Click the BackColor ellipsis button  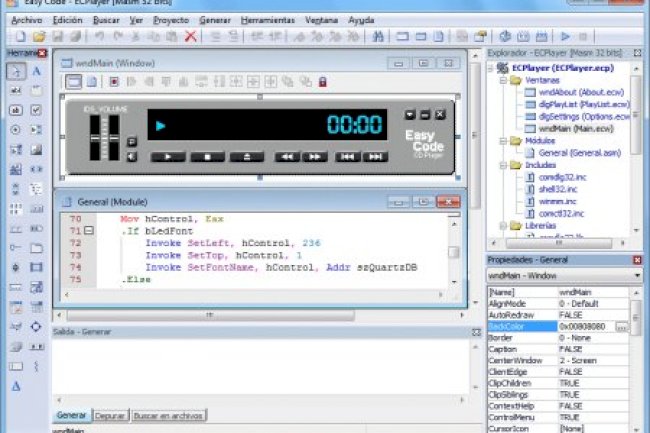click(x=621, y=327)
